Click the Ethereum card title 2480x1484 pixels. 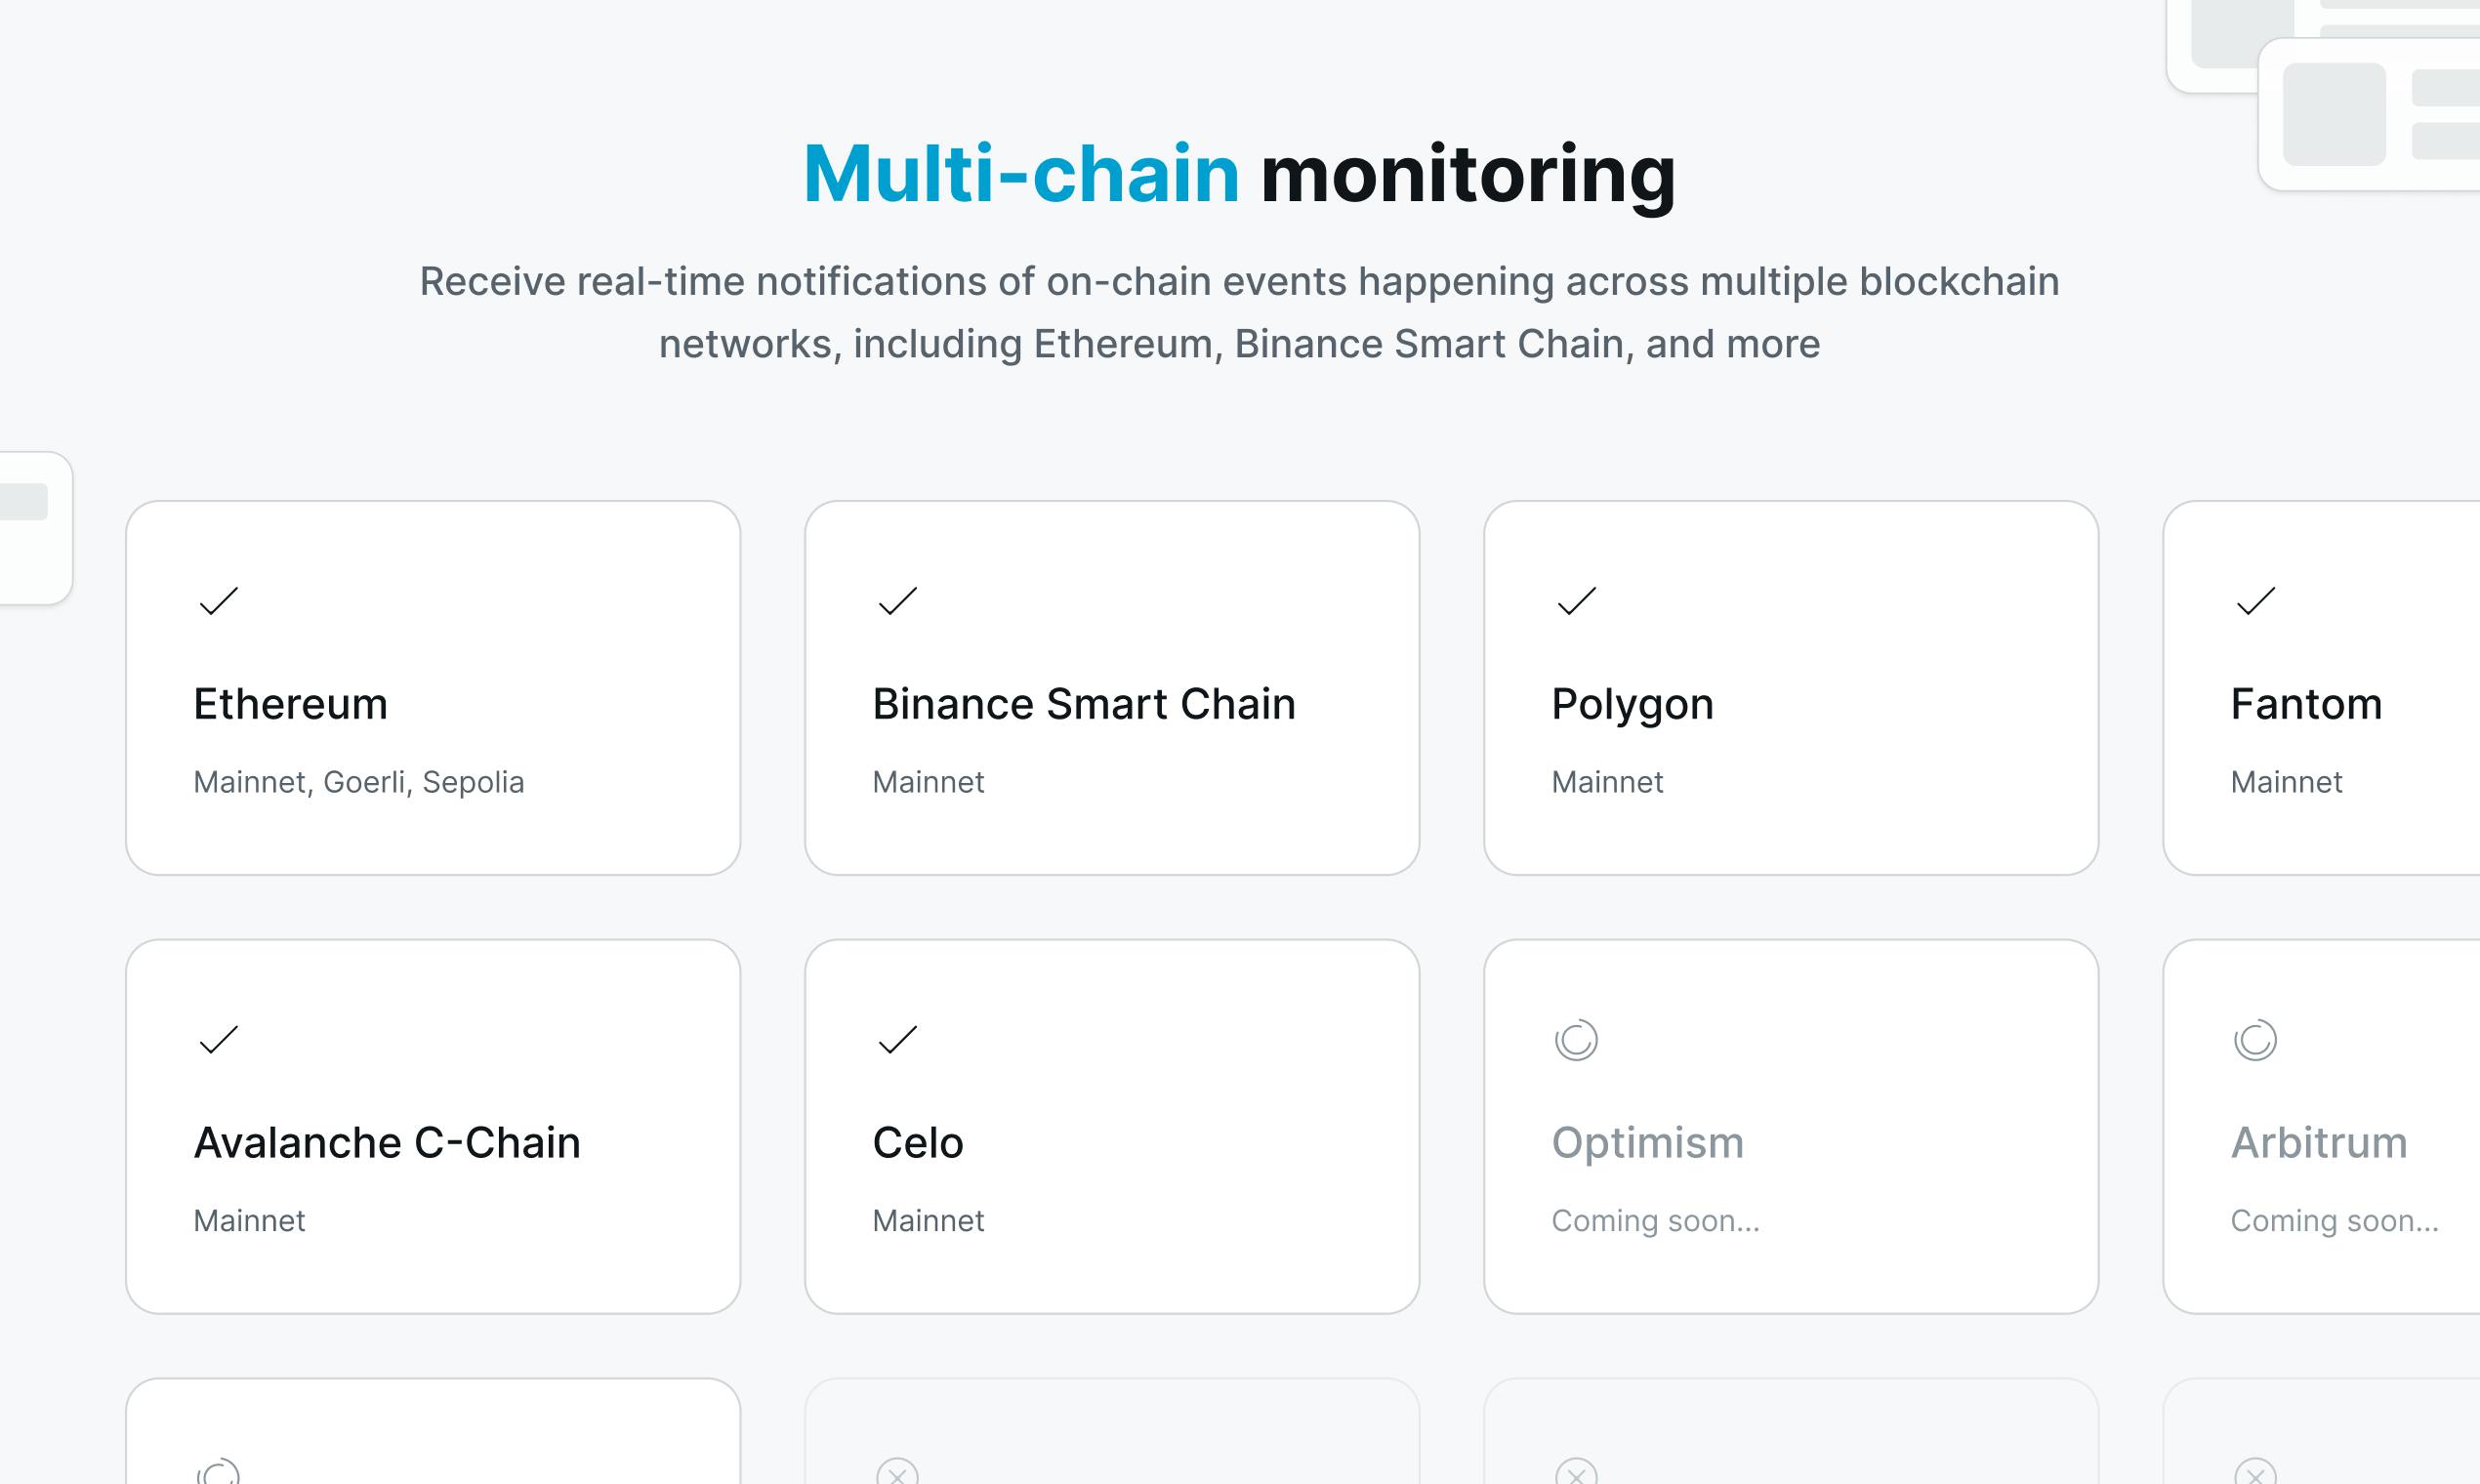point(290,704)
